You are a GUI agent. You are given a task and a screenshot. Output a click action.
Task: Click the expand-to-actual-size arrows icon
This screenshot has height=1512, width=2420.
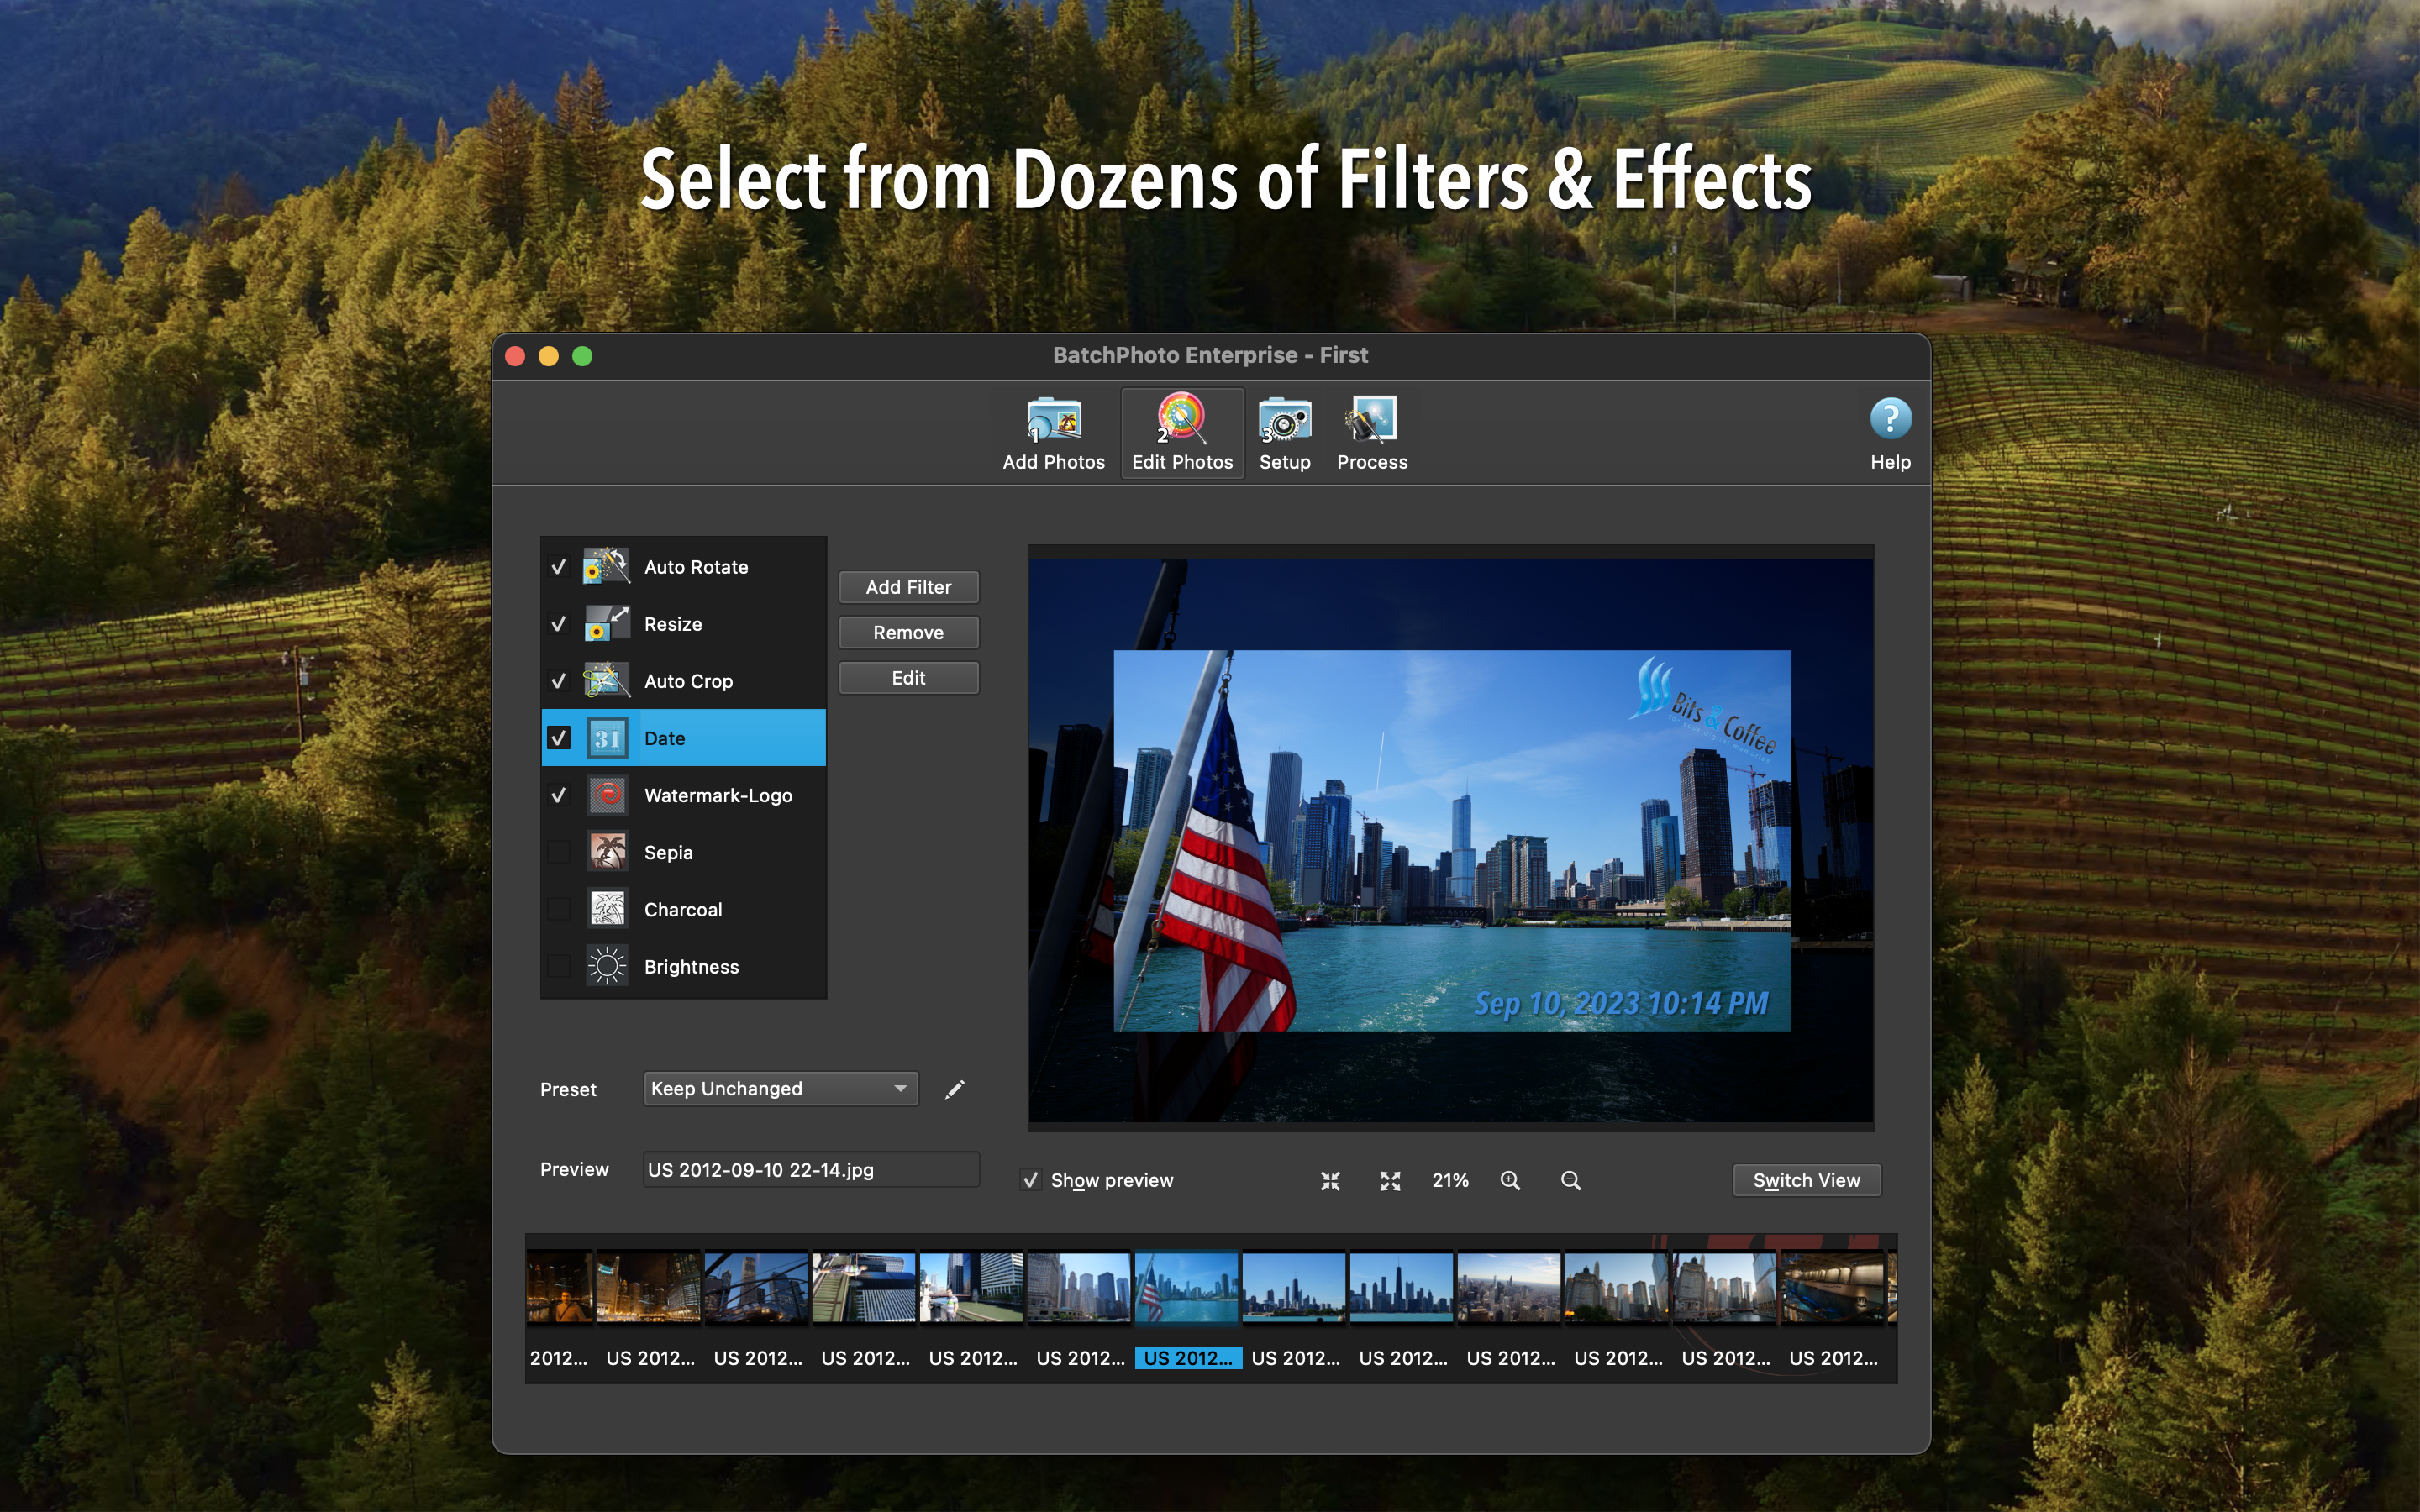click(1390, 1181)
